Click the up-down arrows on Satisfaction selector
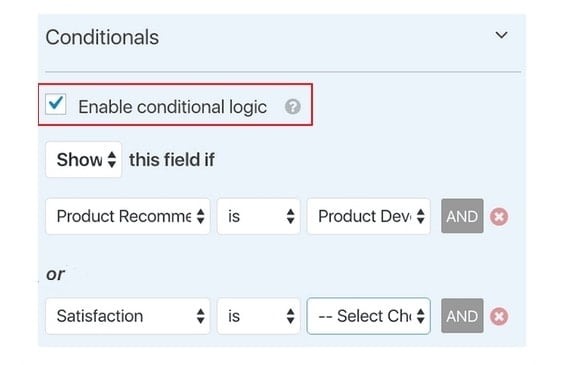583x365 pixels. [x=200, y=316]
